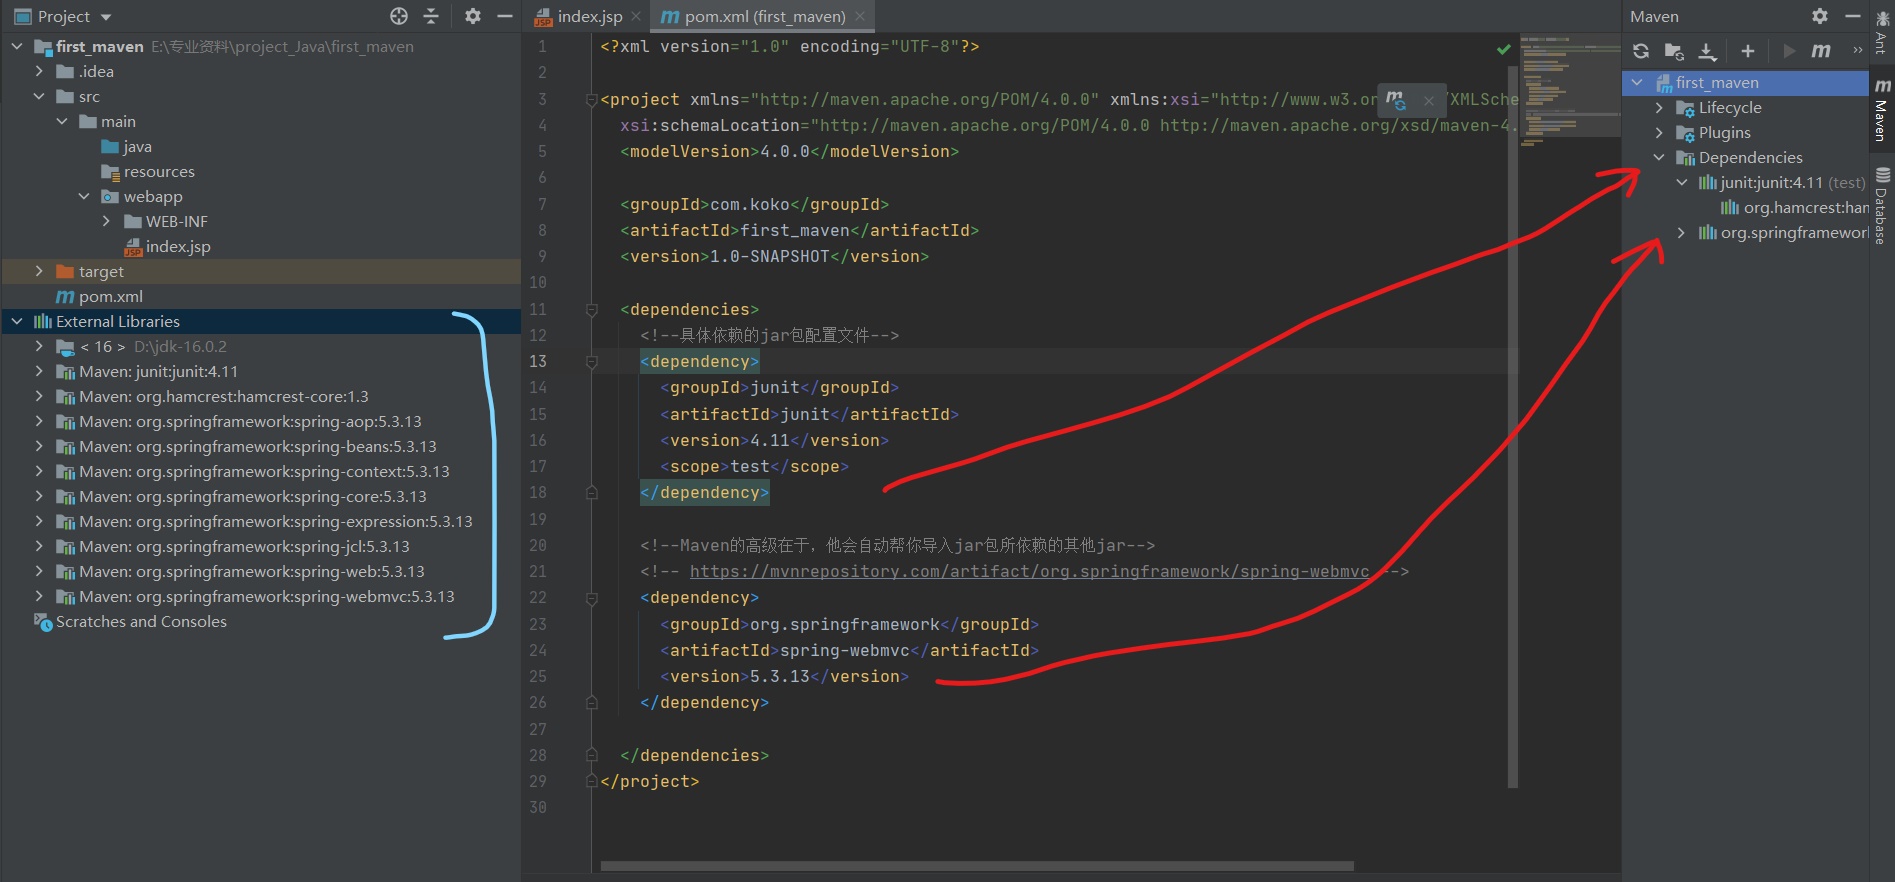Click the editor horizontal scrollbar
Viewport: 1895px width, 882px height.
click(977, 866)
